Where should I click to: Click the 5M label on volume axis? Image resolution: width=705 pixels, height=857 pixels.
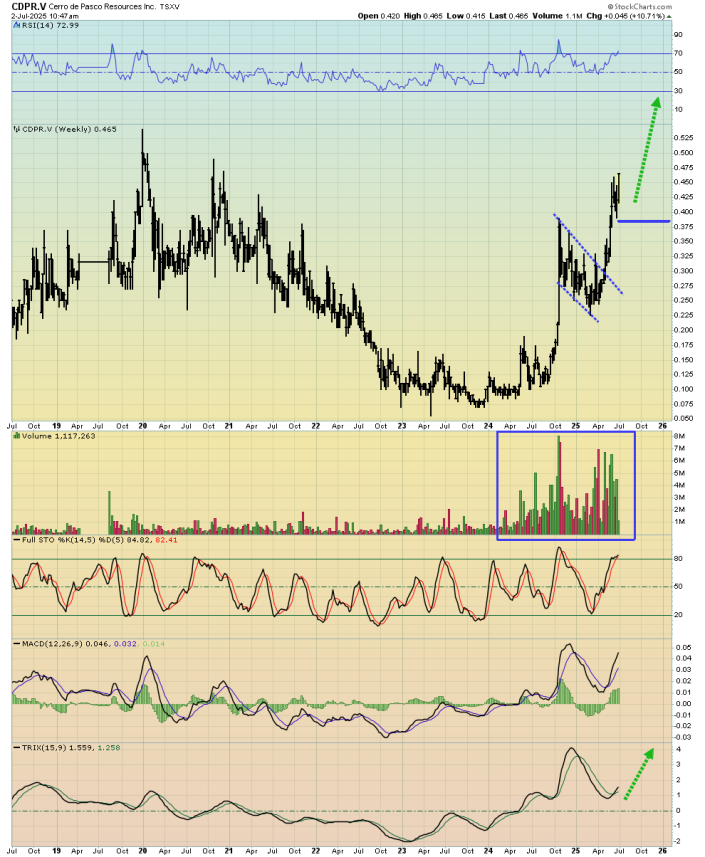click(680, 472)
